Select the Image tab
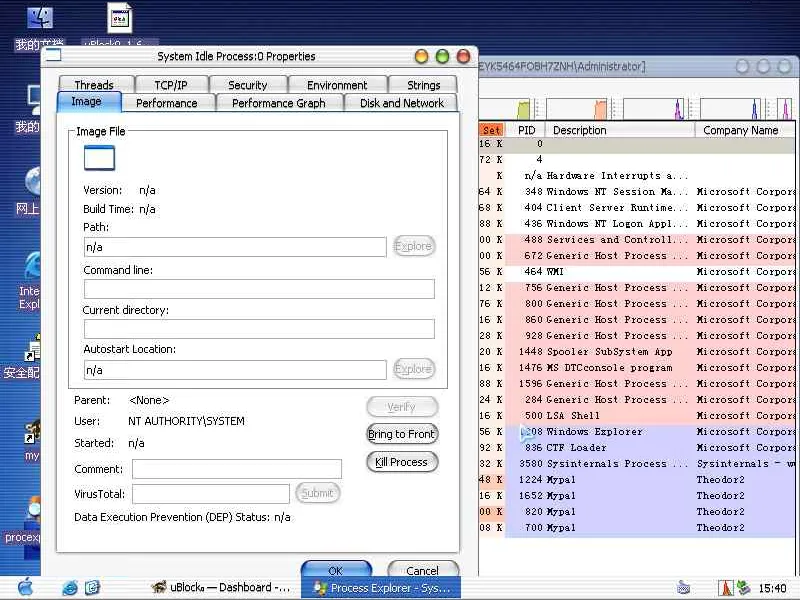800x600 pixels. click(89, 102)
